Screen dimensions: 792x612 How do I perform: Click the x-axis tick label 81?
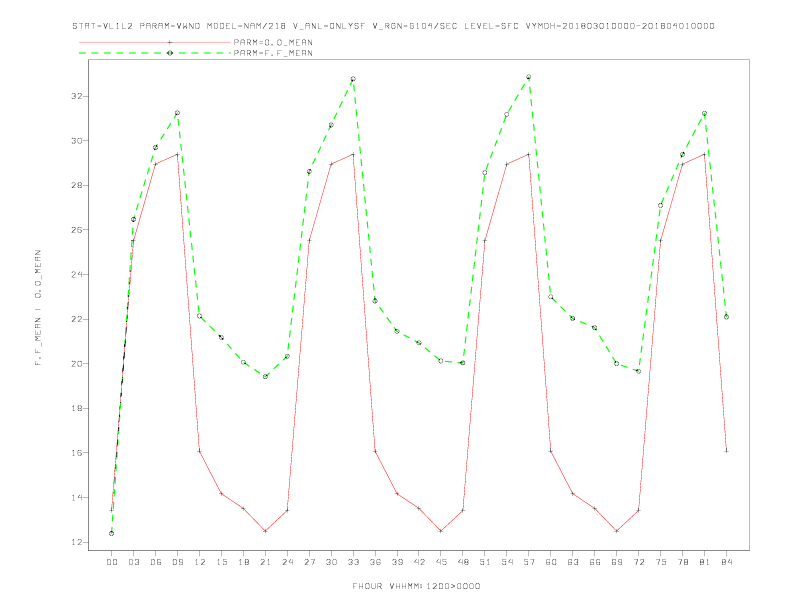(x=705, y=562)
